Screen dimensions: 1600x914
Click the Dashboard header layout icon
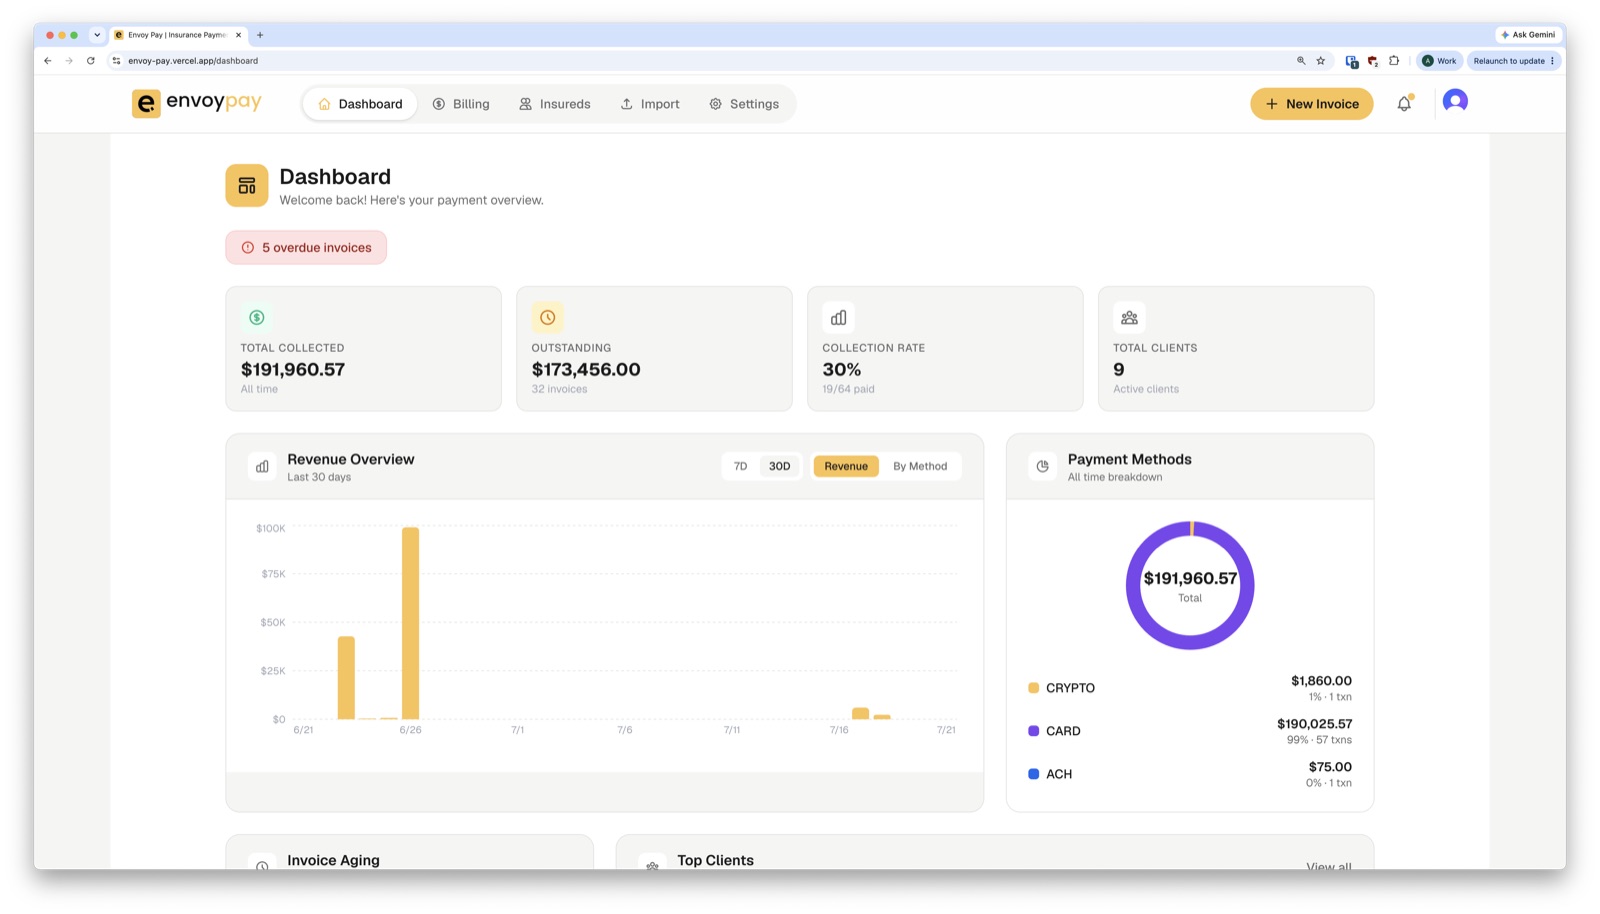(x=247, y=185)
